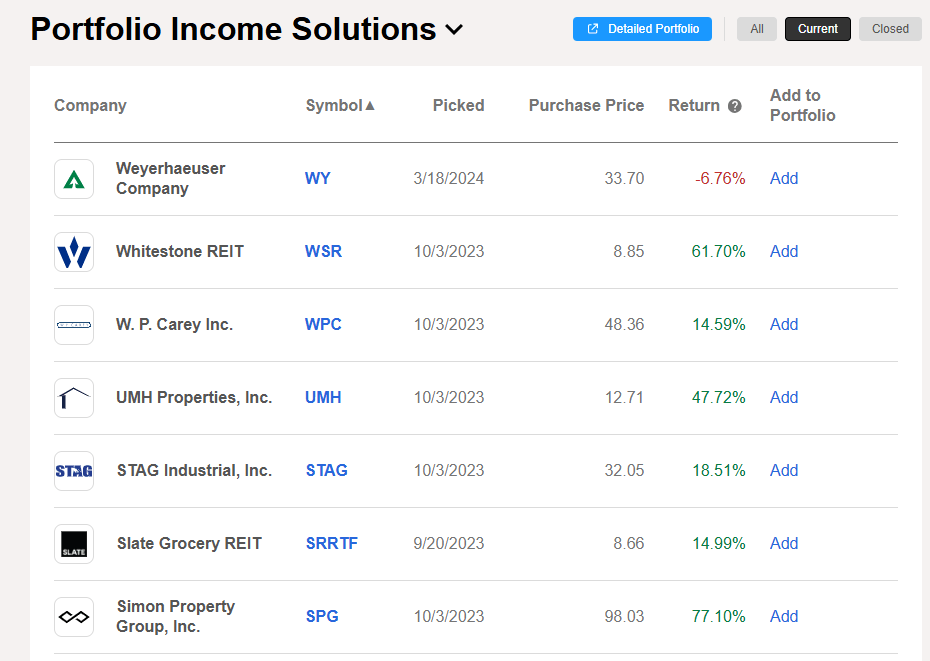Screen dimensions: 930x661
Task: Click the W. P. Carey logo icon
Action: click(x=74, y=325)
